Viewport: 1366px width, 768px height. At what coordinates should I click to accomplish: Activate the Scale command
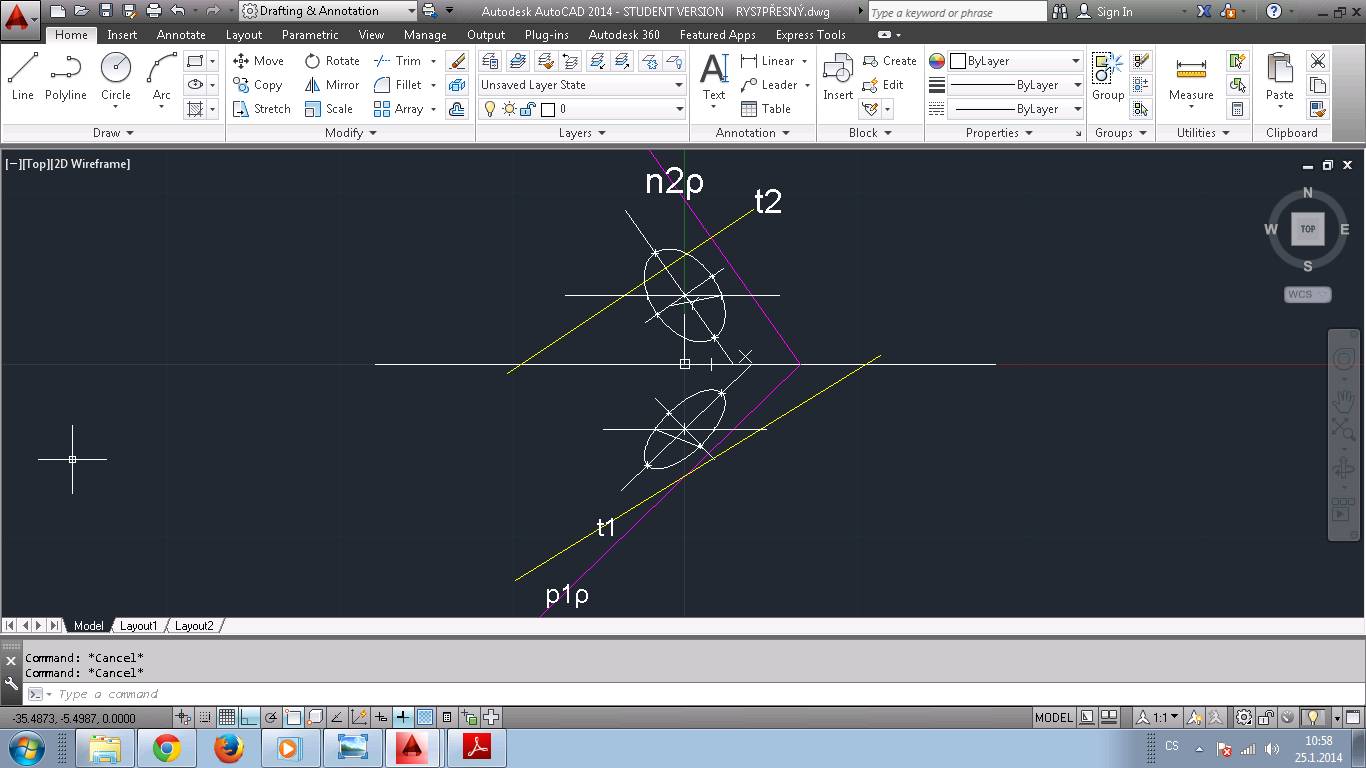pos(329,109)
